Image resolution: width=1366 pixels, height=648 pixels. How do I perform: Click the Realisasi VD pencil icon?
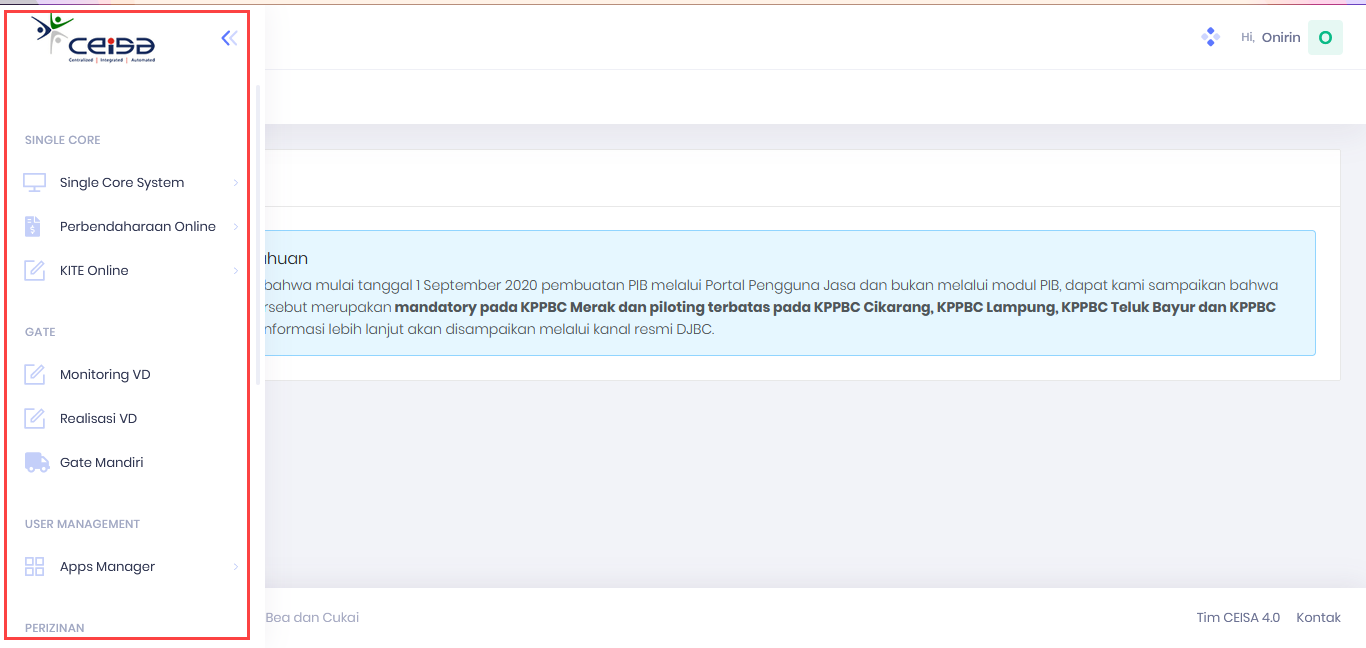point(35,419)
